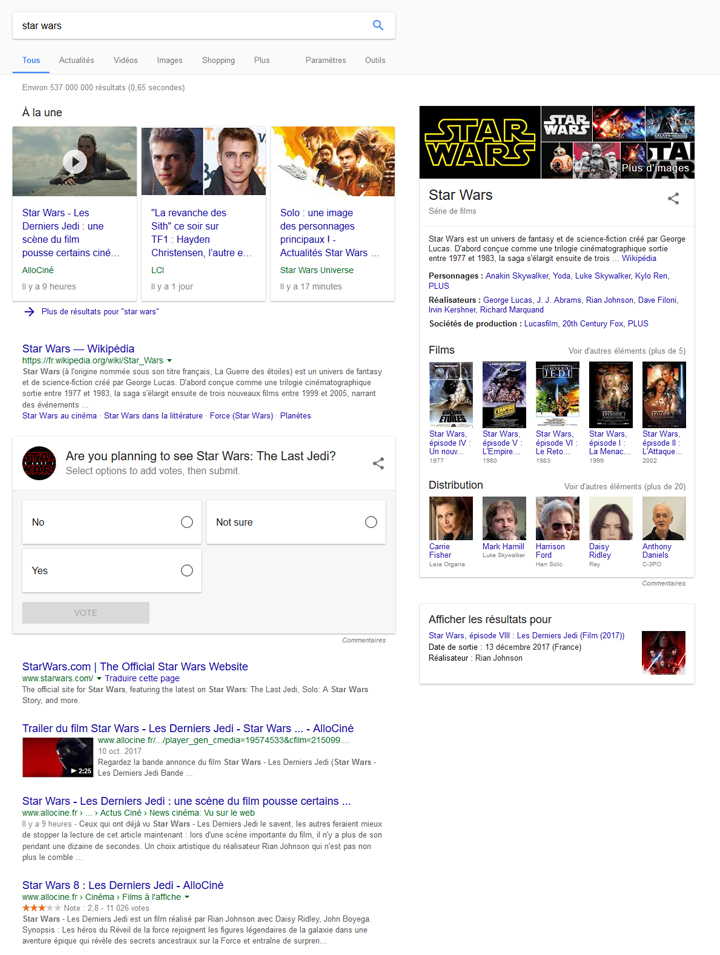
Task: Switch to the Images tab
Action: tap(169, 60)
